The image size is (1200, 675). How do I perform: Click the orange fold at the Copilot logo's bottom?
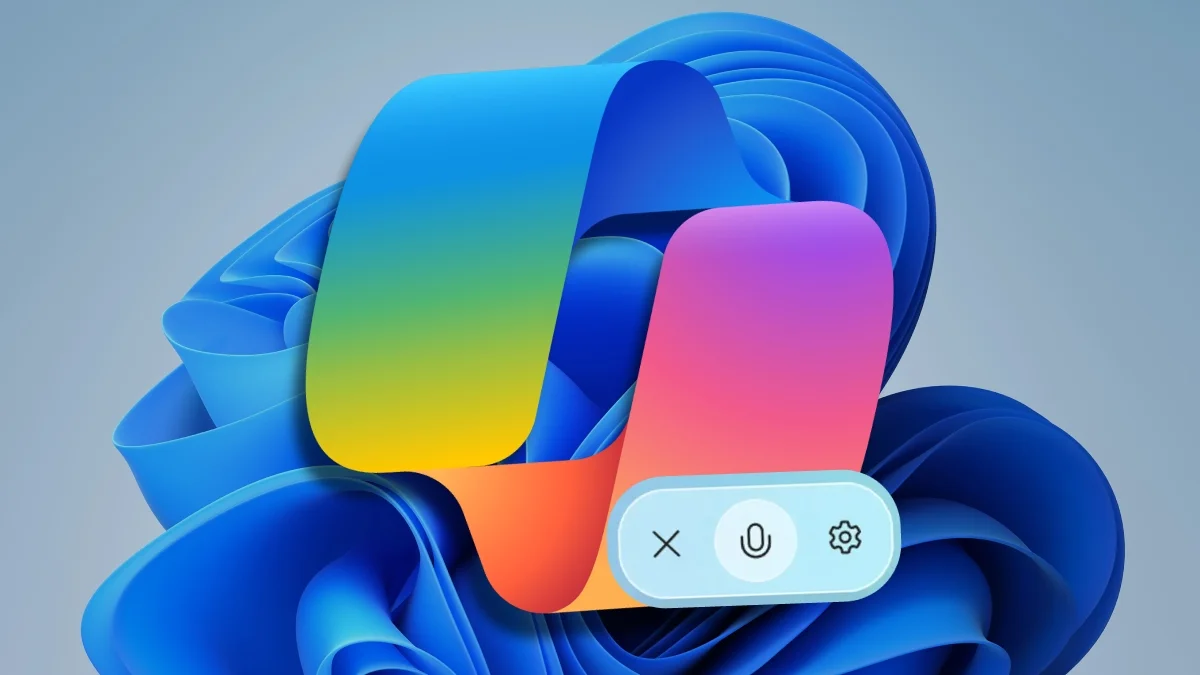tap(520, 520)
